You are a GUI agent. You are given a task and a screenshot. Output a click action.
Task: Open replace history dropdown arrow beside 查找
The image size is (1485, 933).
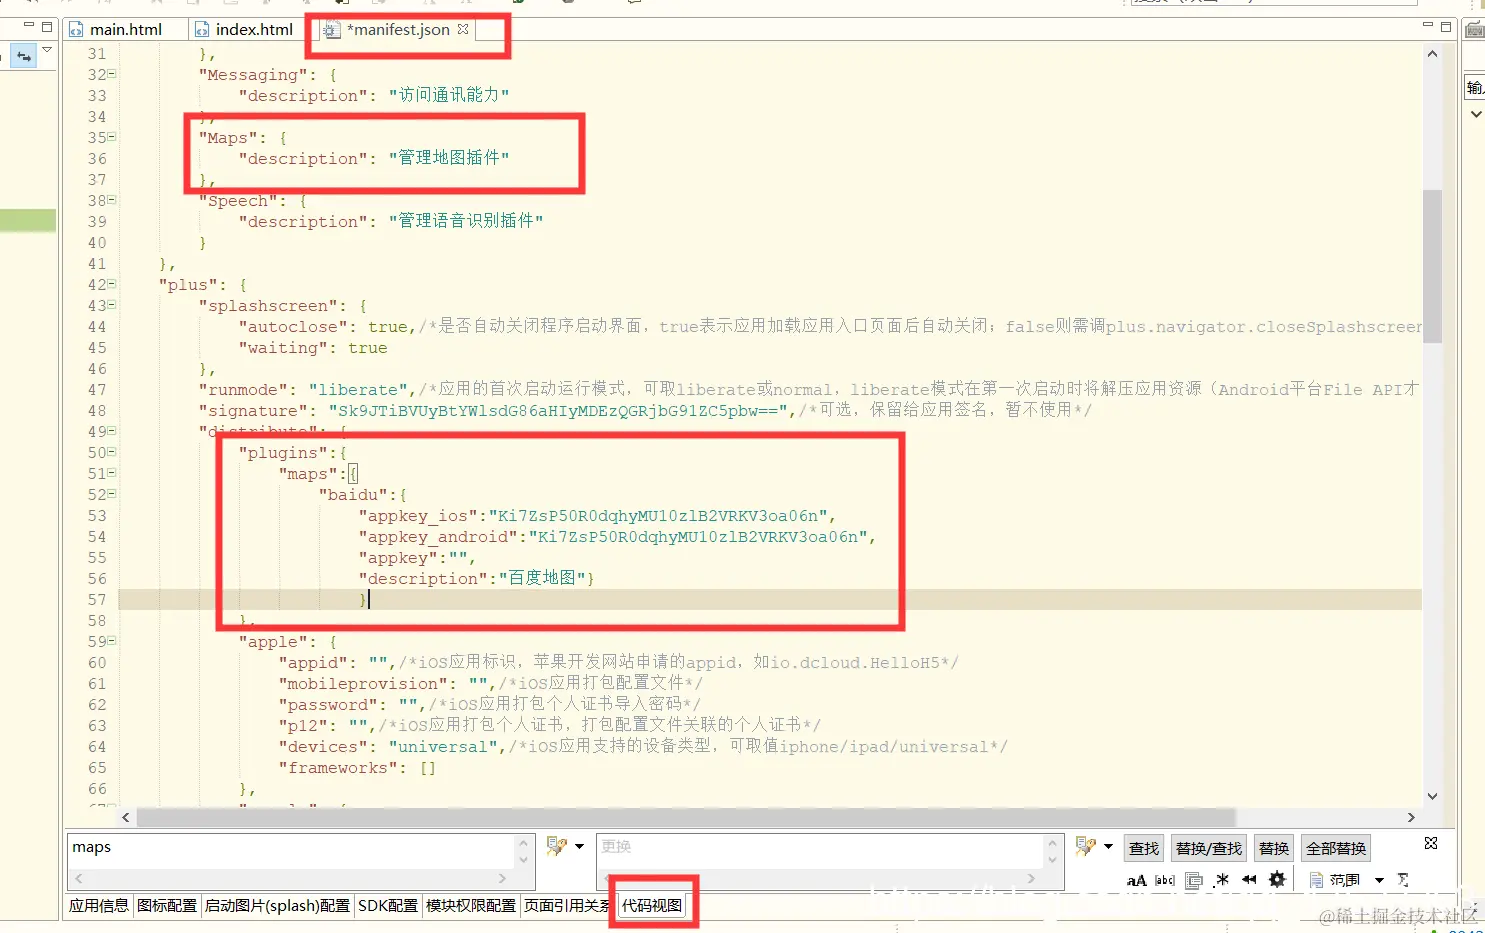tap(1108, 847)
